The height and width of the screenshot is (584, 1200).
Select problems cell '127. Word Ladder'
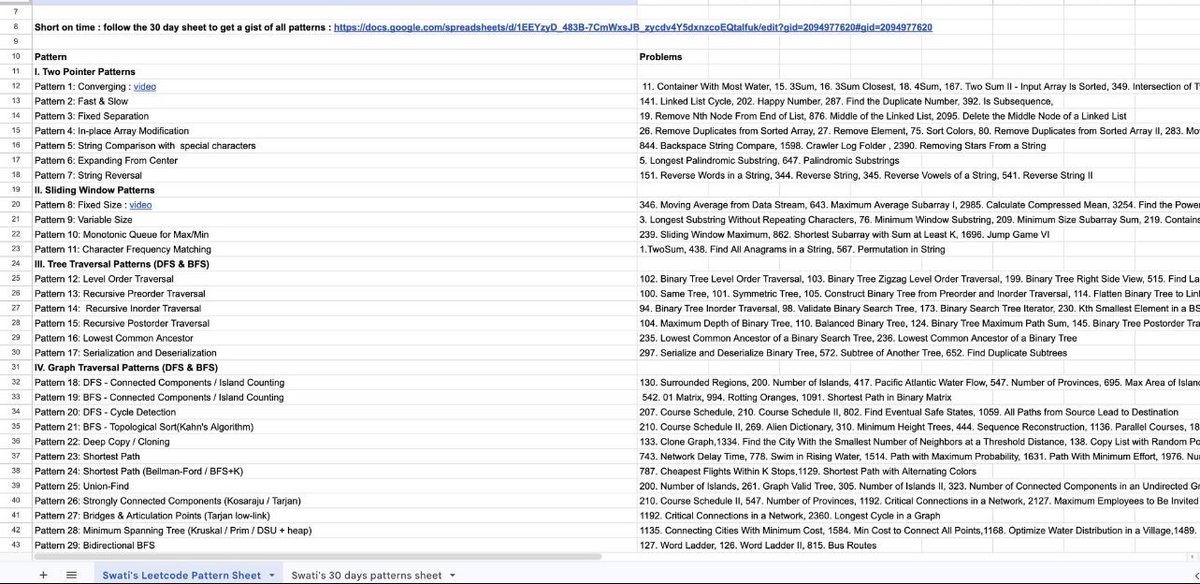point(918,544)
